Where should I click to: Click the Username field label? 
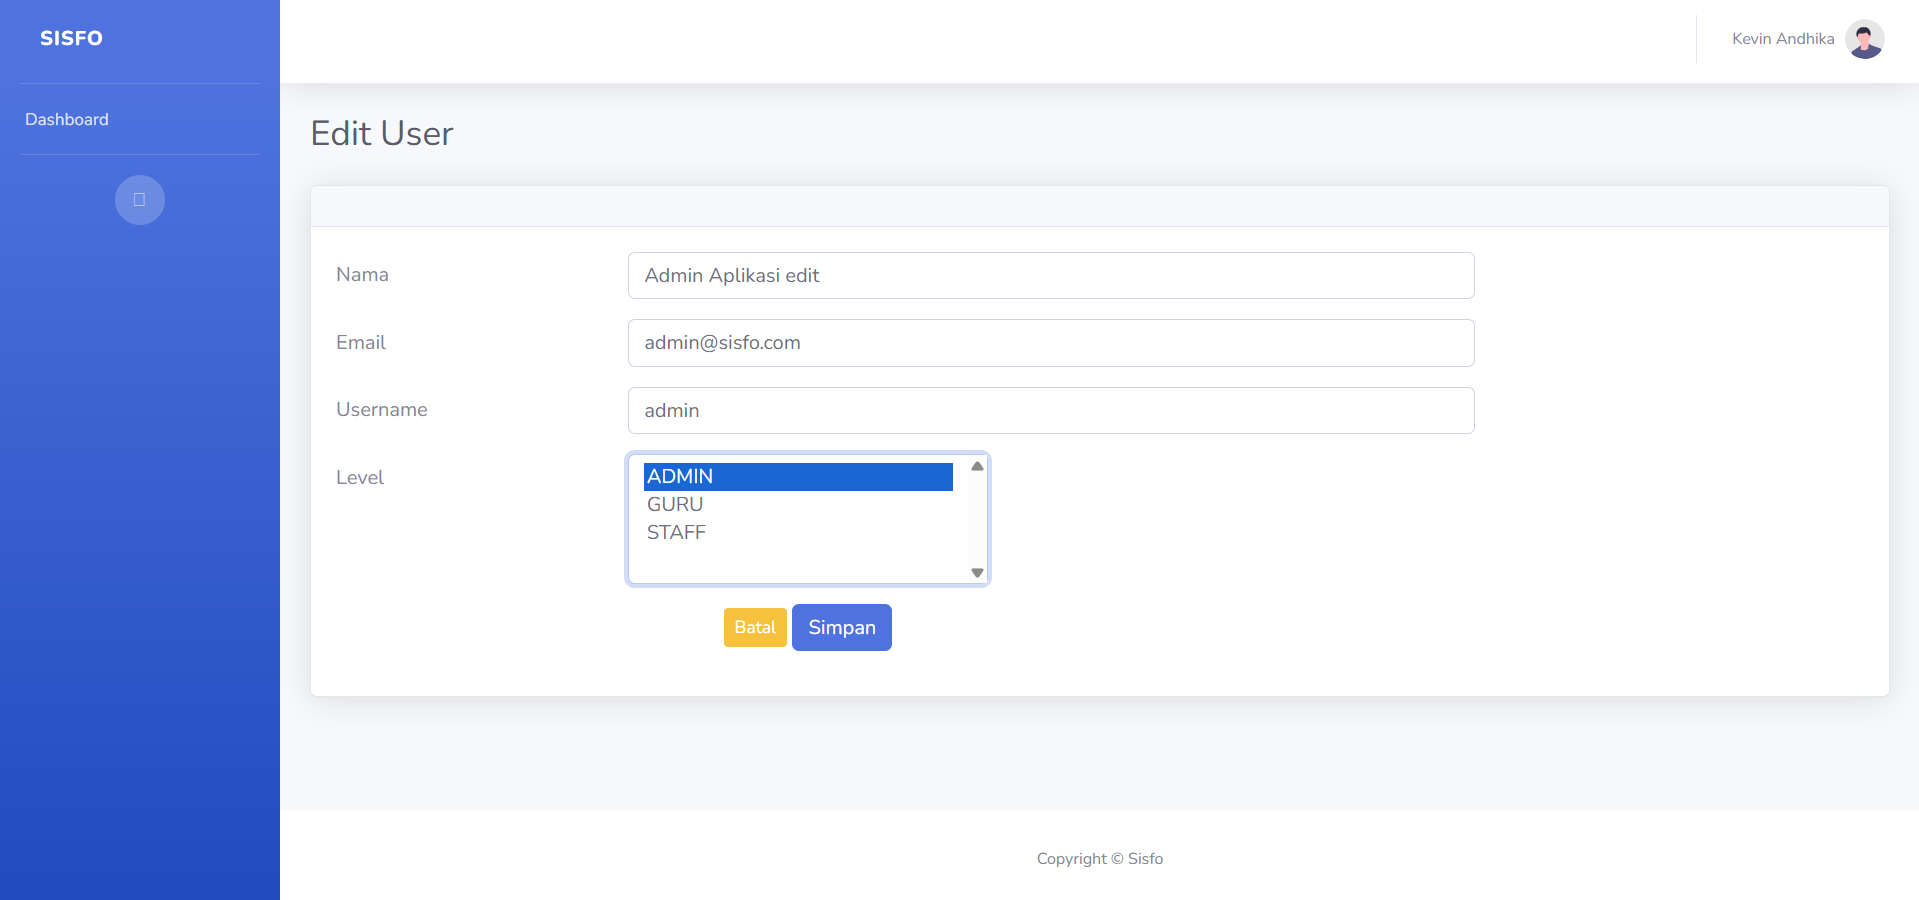[381, 410]
